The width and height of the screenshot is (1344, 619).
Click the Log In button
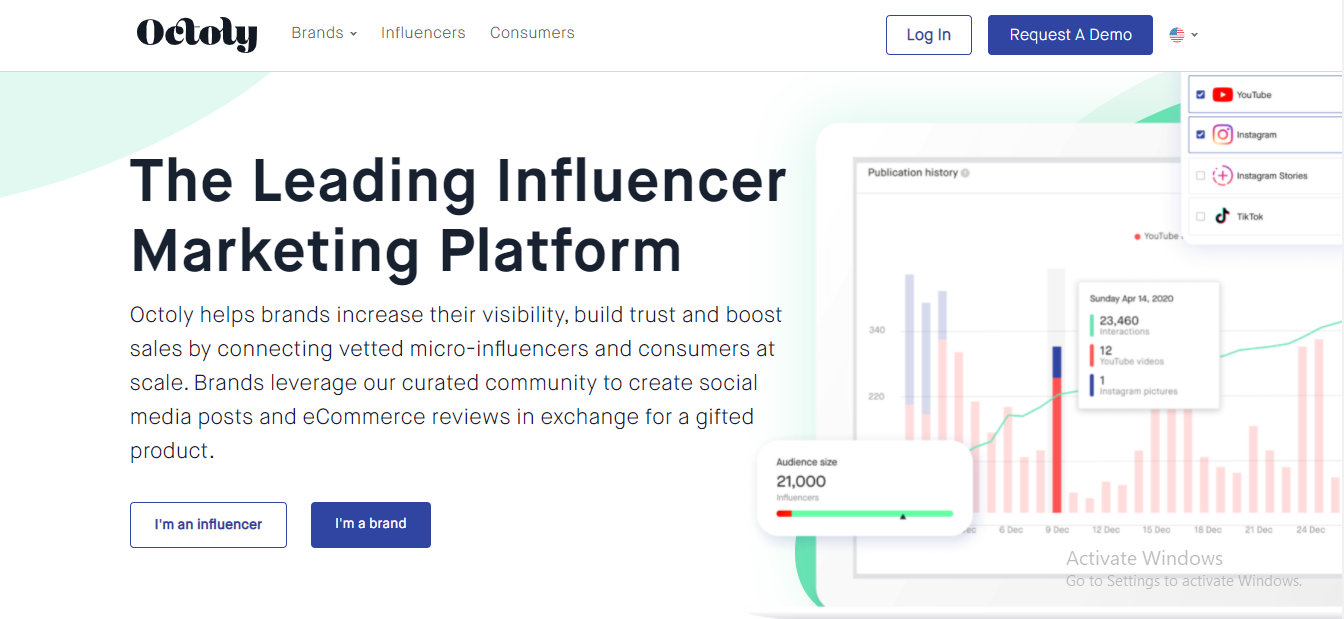(x=929, y=35)
